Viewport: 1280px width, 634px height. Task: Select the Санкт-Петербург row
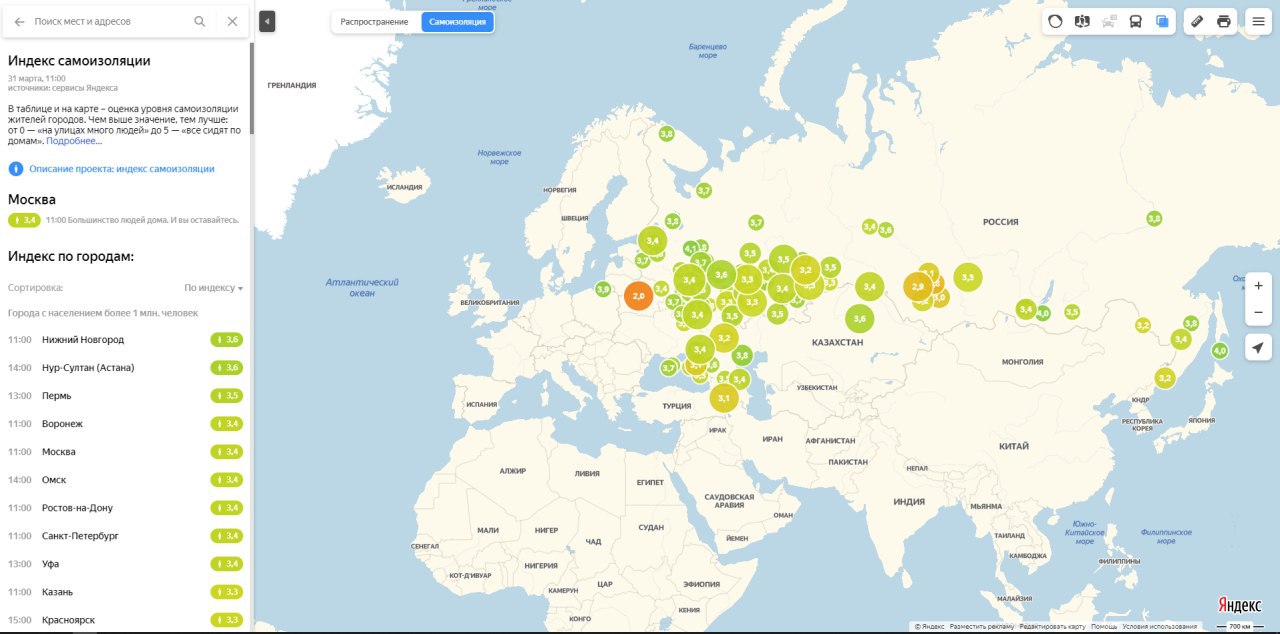click(125, 536)
